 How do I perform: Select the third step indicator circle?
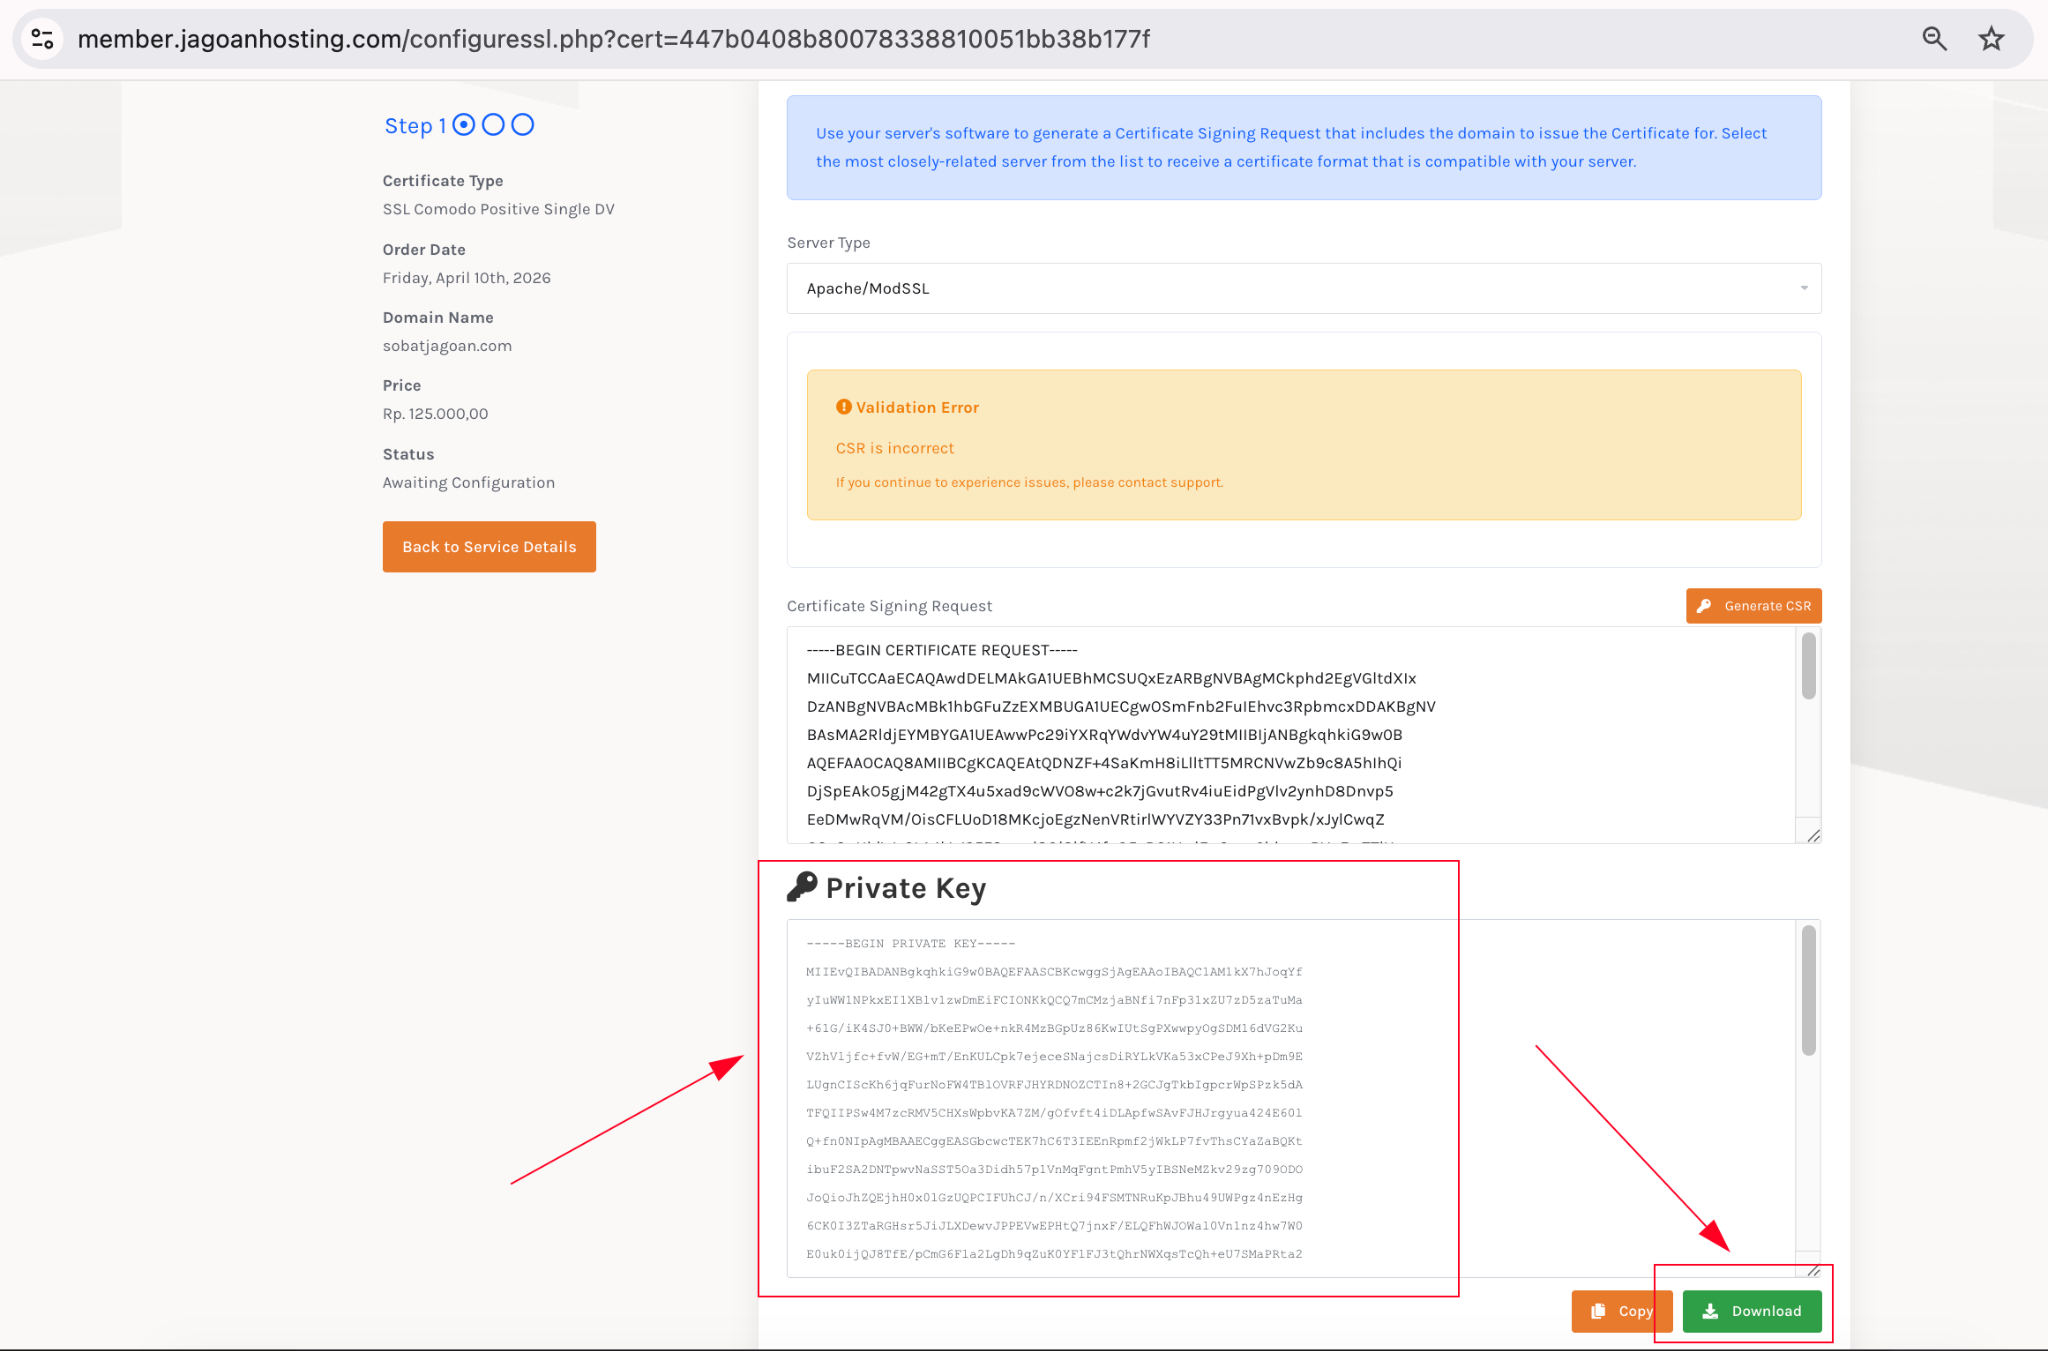(522, 125)
